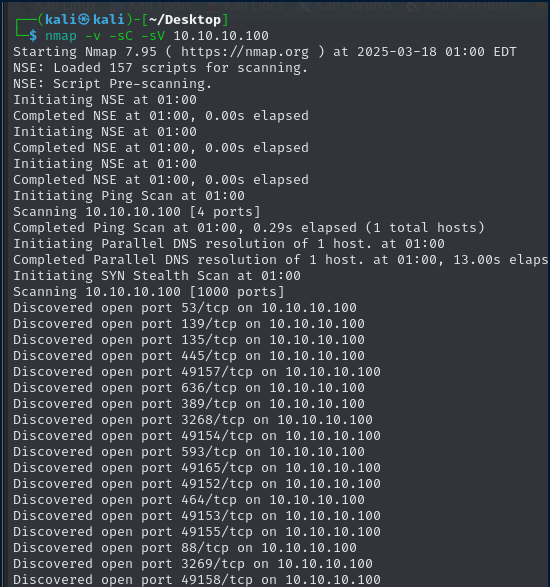Viewport: 550px width, 587px height.
Task: Click the nmap command word
Action: (61, 36)
